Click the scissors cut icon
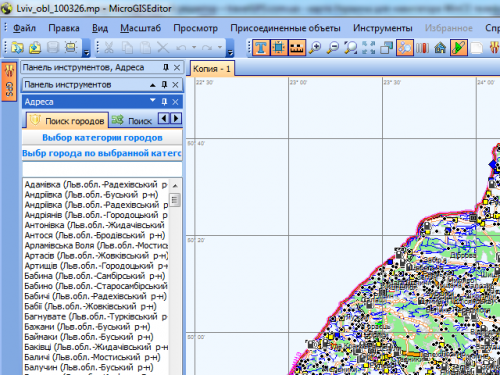This screenshot has height=375, width=500. click(109, 48)
